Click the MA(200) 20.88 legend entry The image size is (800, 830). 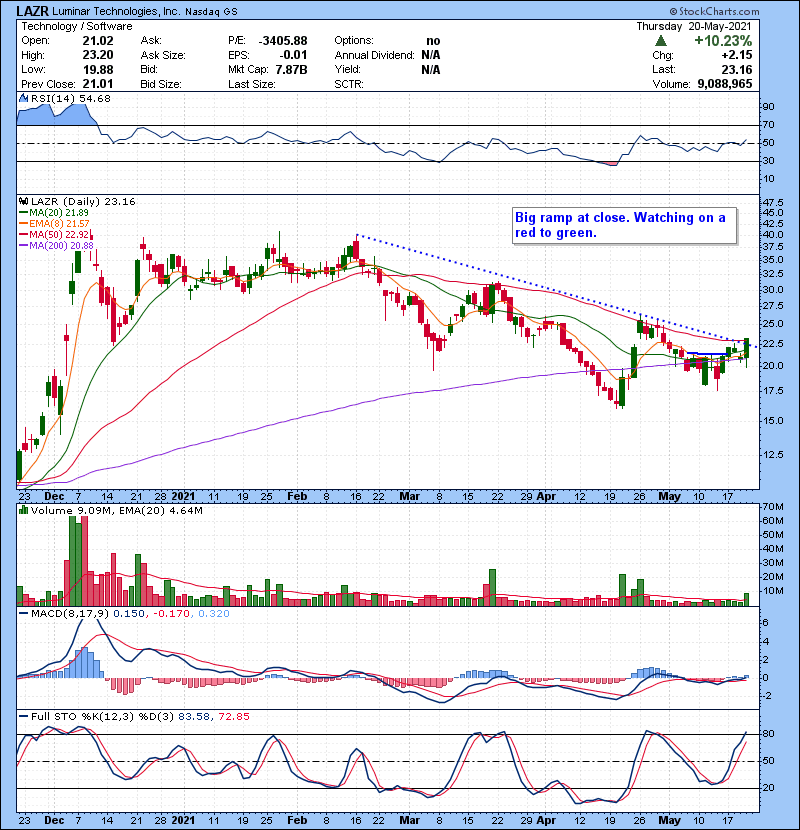coord(56,246)
